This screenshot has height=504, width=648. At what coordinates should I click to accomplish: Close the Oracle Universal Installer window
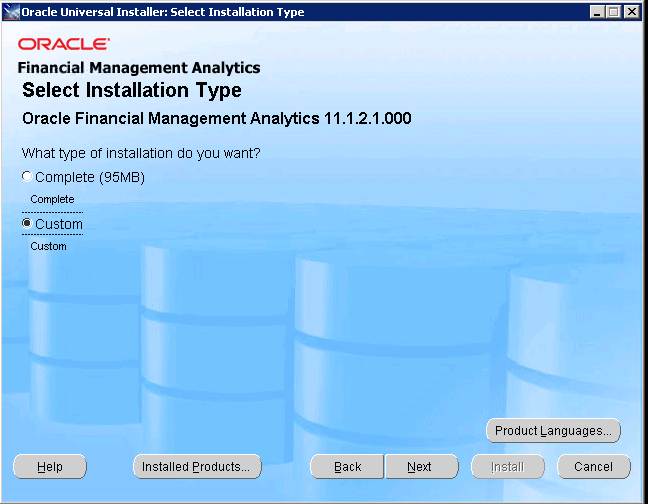632,12
